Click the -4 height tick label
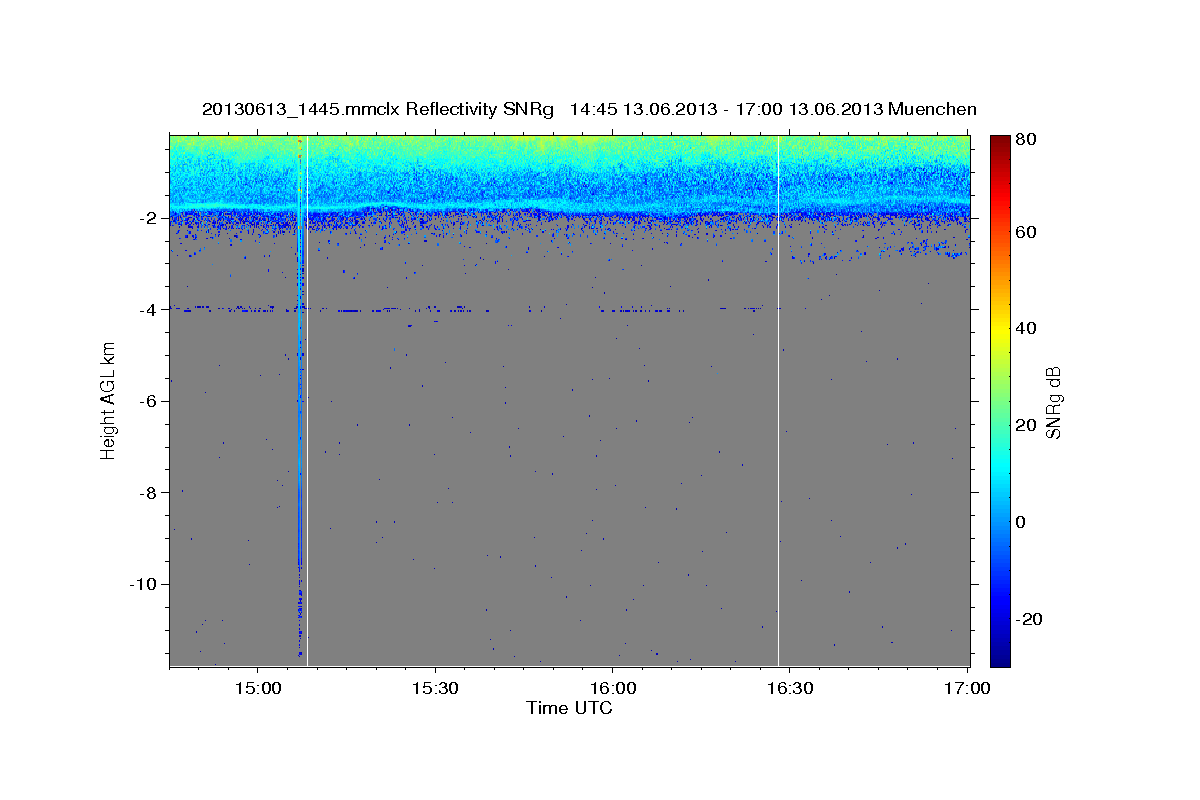Image resolution: width=1200 pixels, height=800 pixels. 146,310
